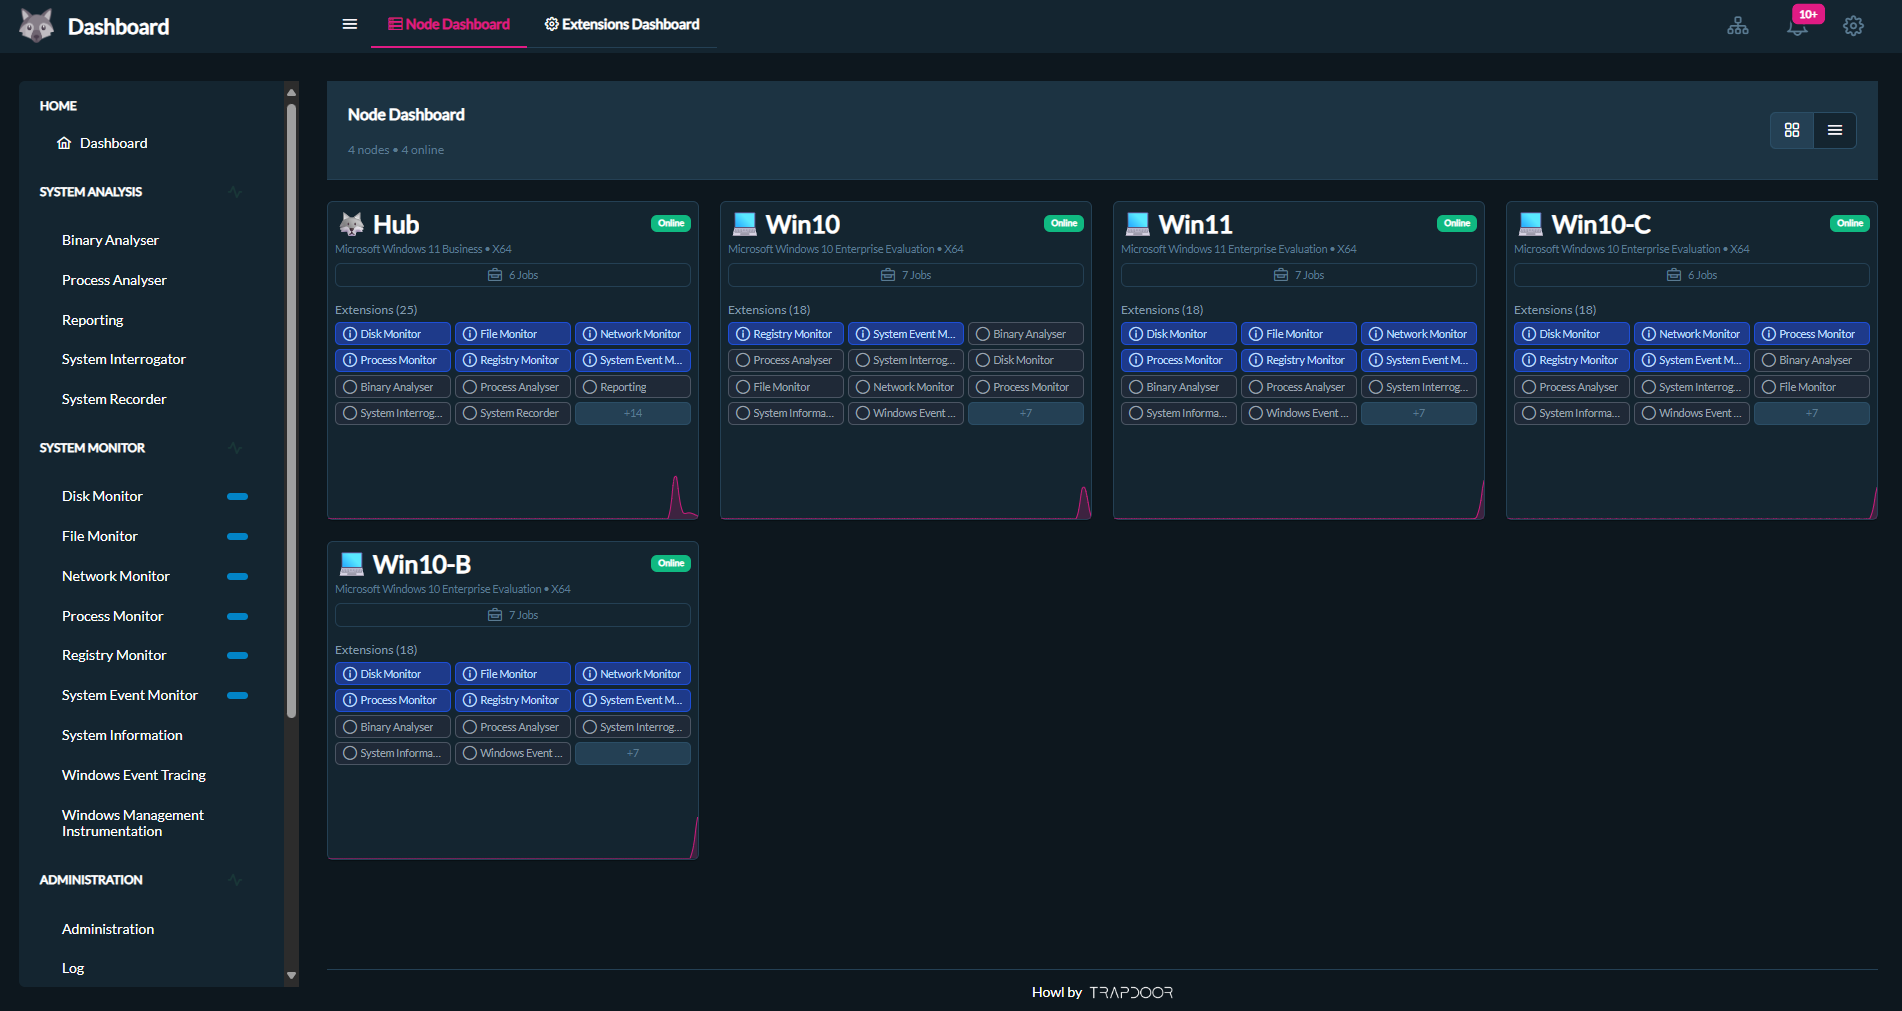Open Windows Event Tracing in sidebar
The width and height of the screenshot is (1902, 1011).
(x=134, y=775)
